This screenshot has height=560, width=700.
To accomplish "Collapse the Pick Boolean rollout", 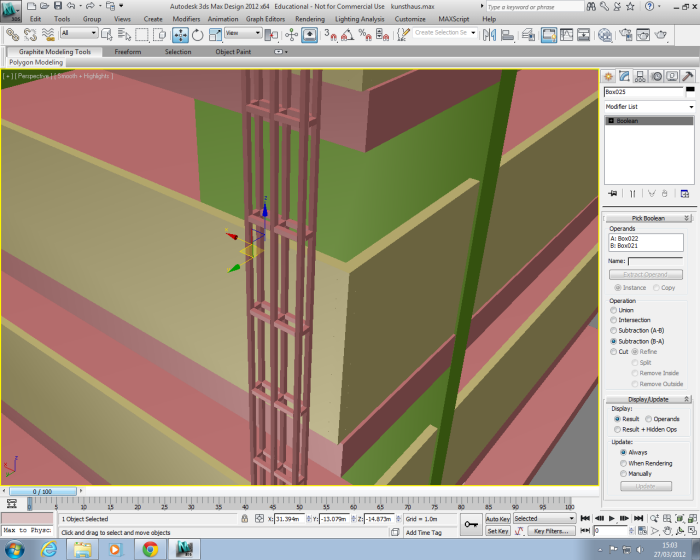I will (649, 217).
